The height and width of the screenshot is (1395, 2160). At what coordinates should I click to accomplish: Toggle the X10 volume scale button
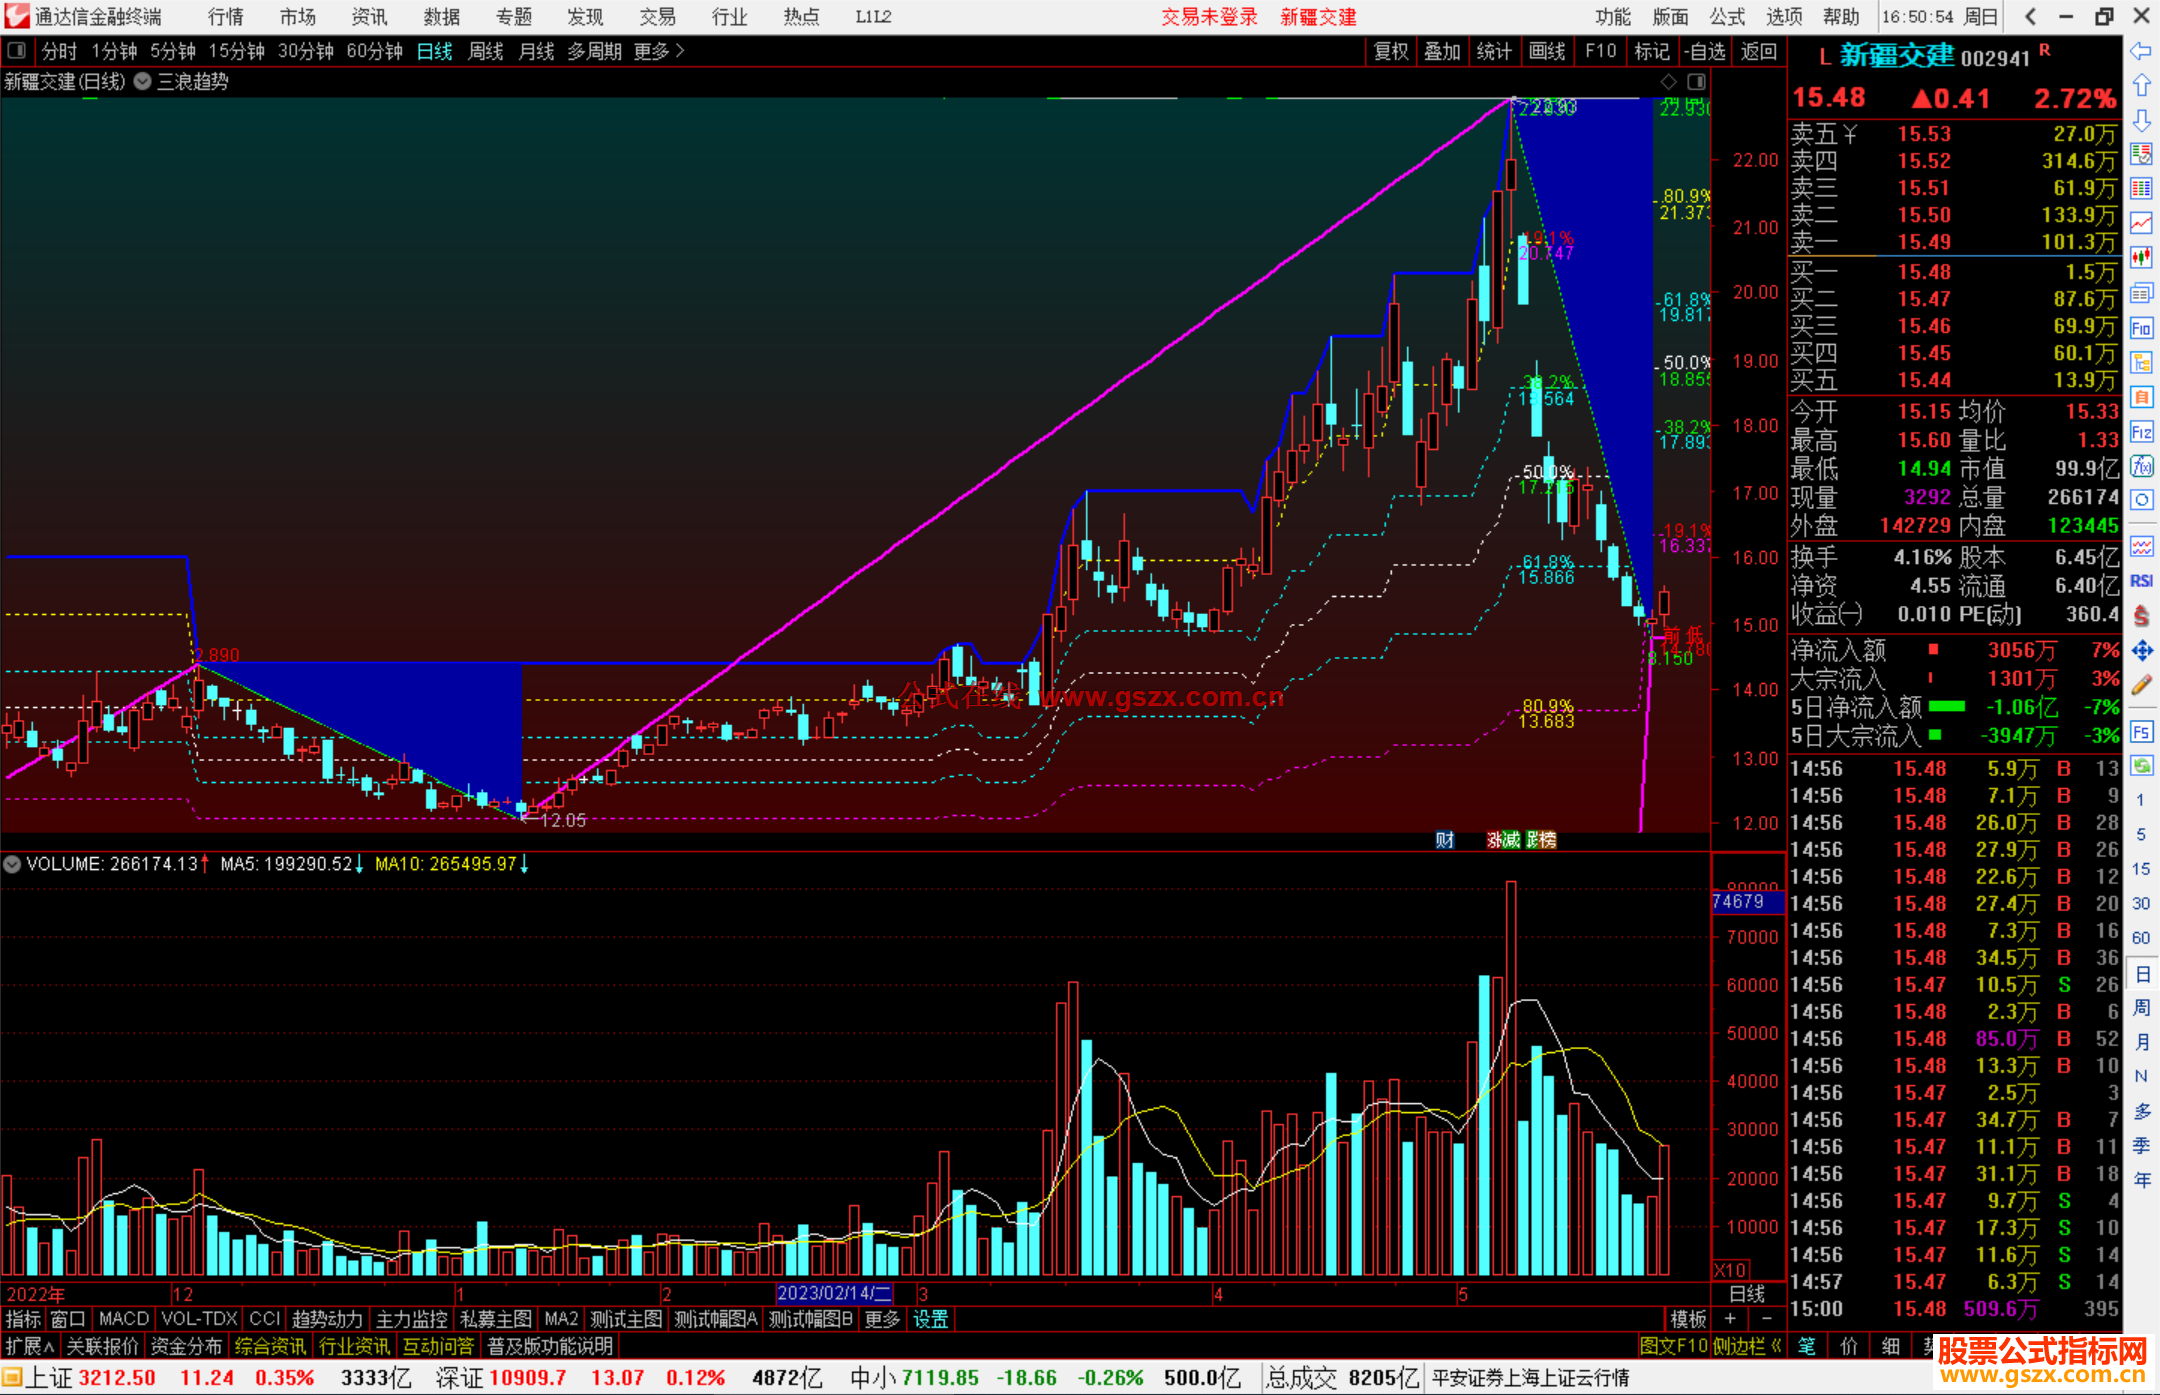click(x=1730, y=1270)
